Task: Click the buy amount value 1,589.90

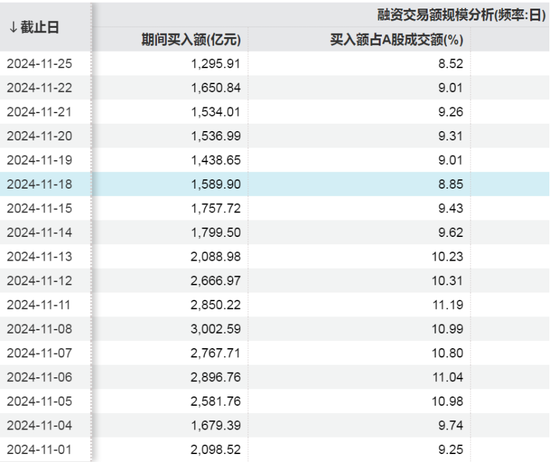Action: pyautogui.click(x=216, y=184)
